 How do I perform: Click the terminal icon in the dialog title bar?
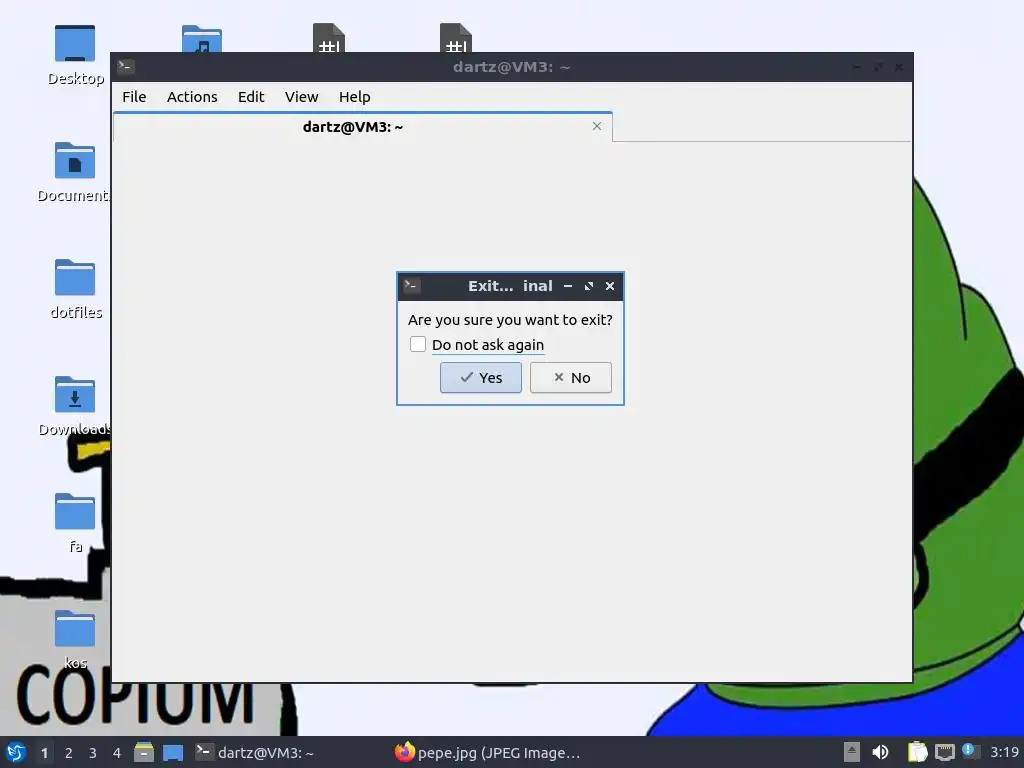[411, 285]
